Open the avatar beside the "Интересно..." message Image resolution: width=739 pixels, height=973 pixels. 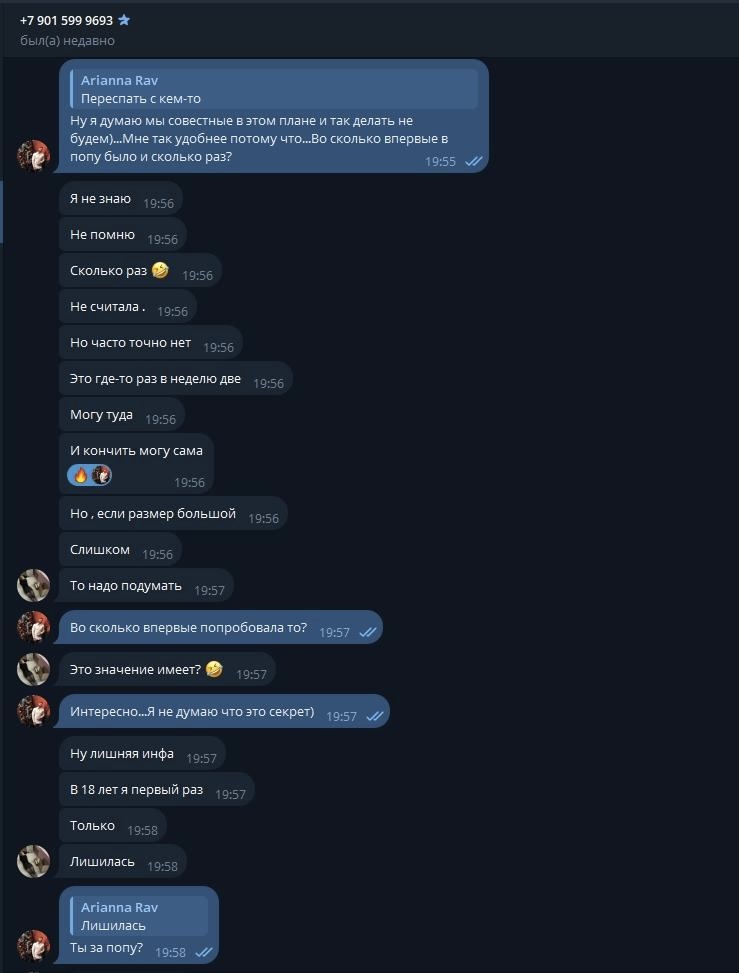tap(34, 711)
